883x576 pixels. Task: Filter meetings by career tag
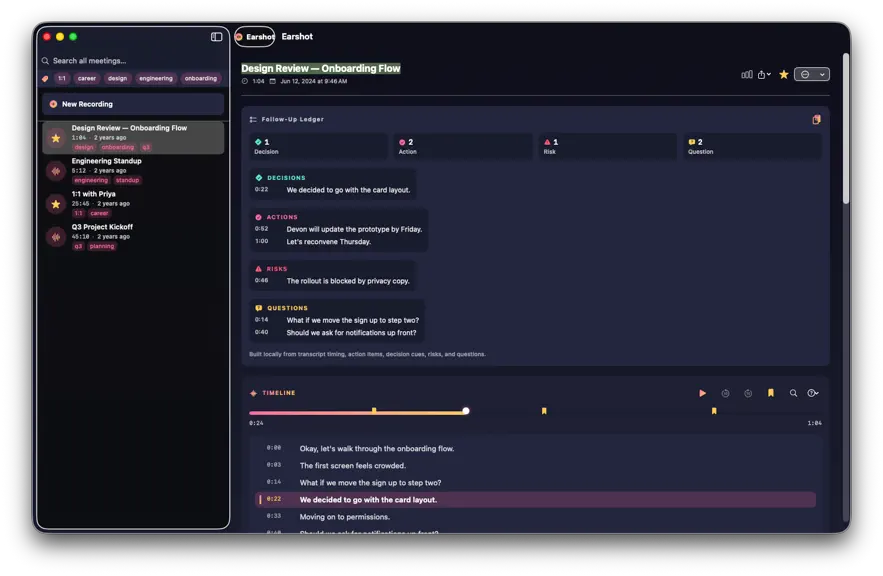point(87,78)
